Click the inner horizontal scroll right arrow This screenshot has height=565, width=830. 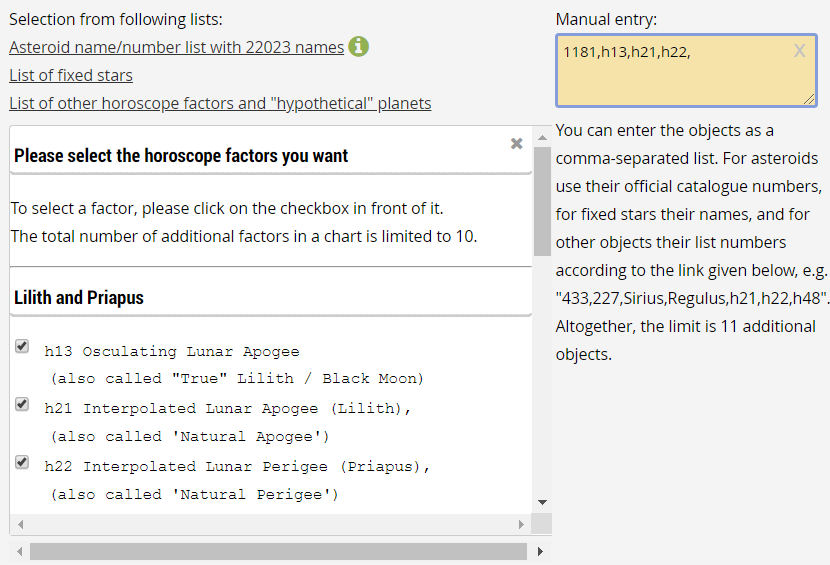521,524
